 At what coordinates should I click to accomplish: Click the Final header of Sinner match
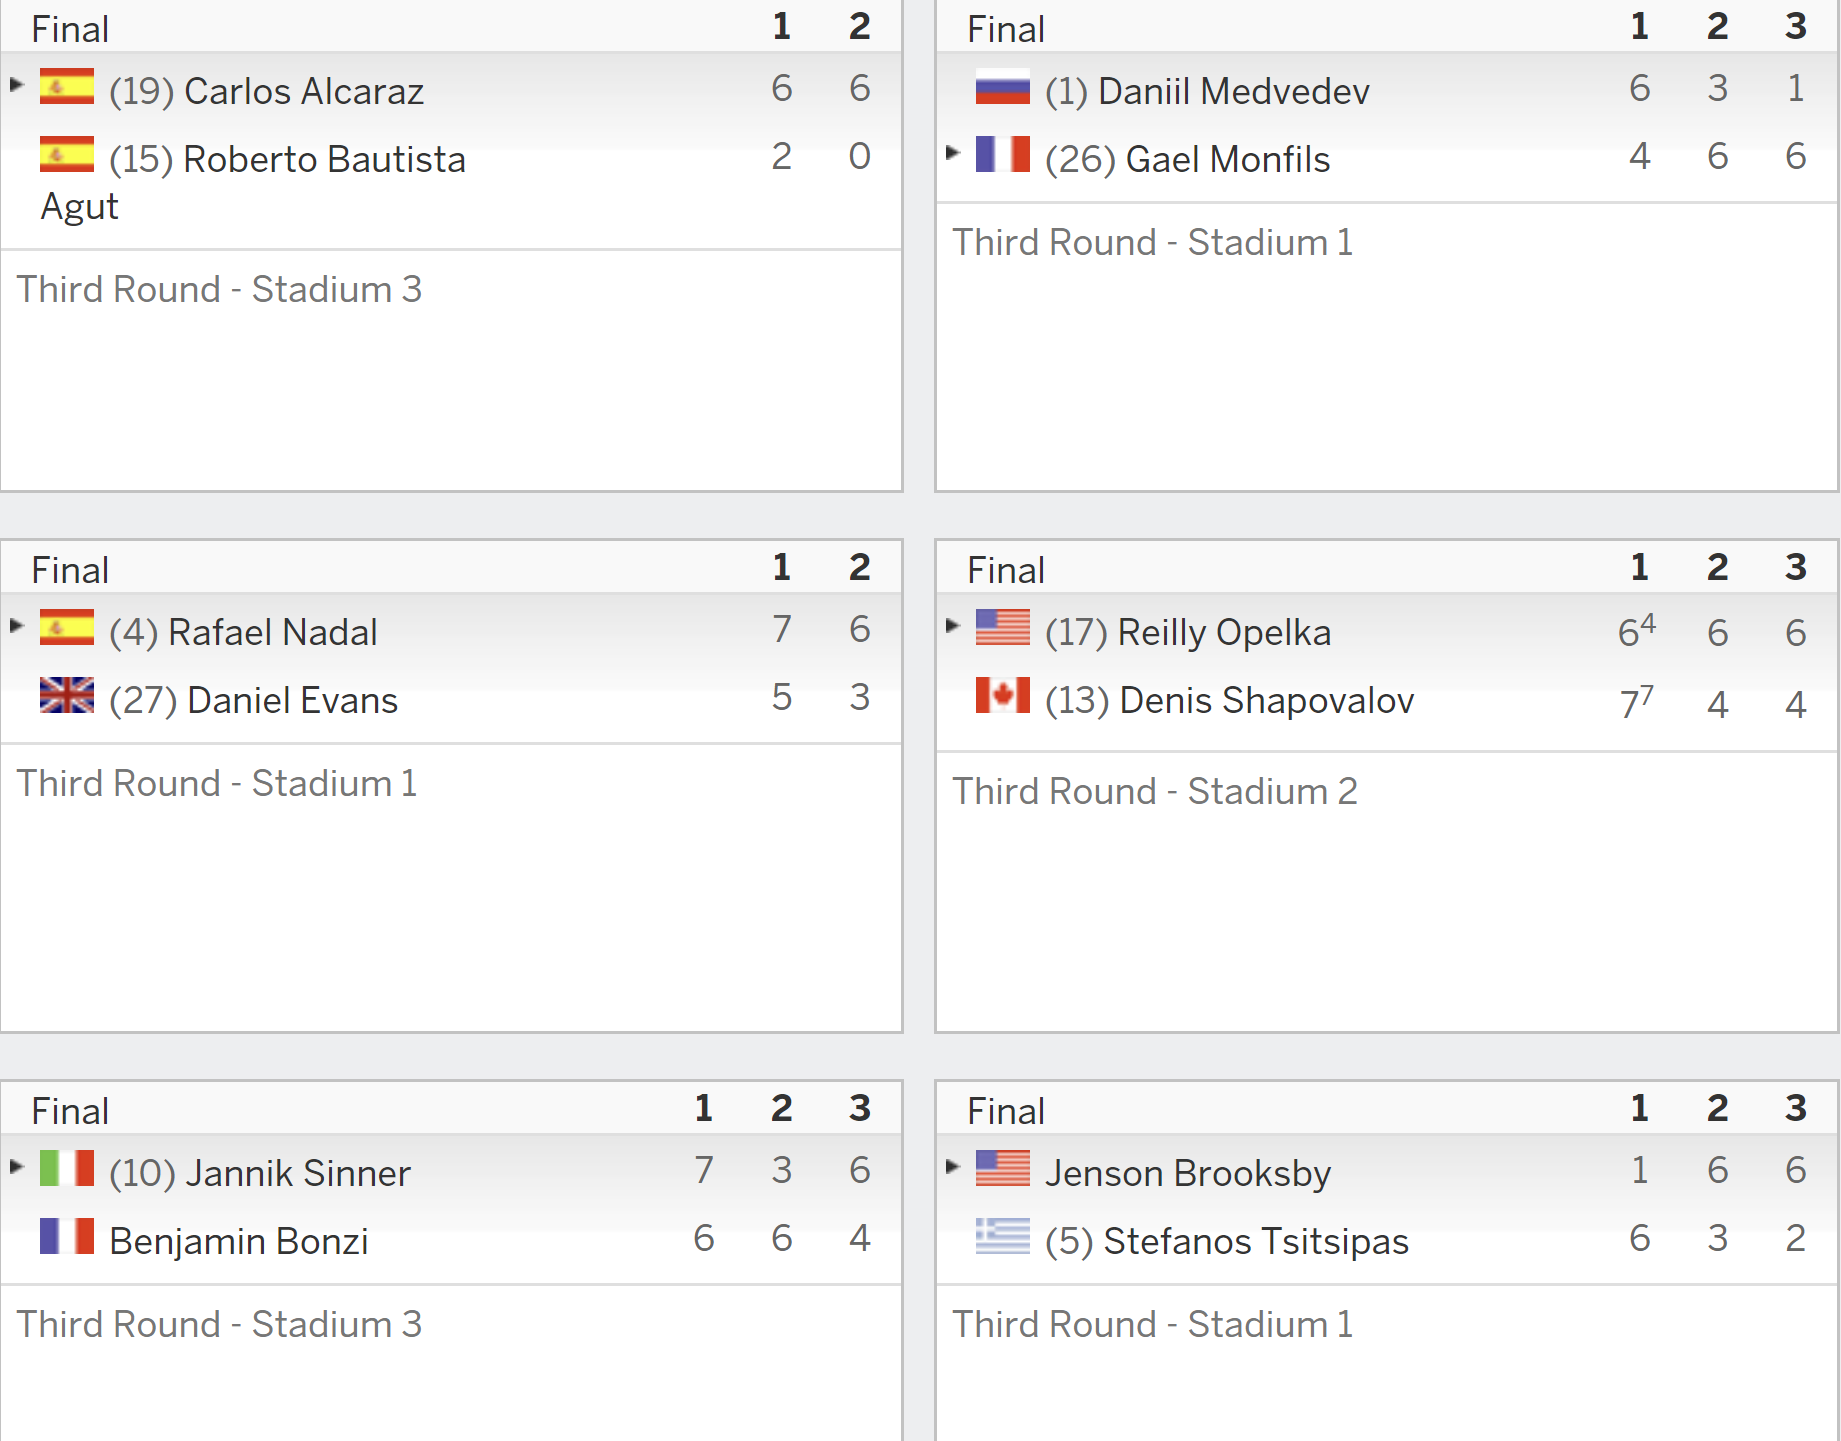click(x=70, y=1111)
